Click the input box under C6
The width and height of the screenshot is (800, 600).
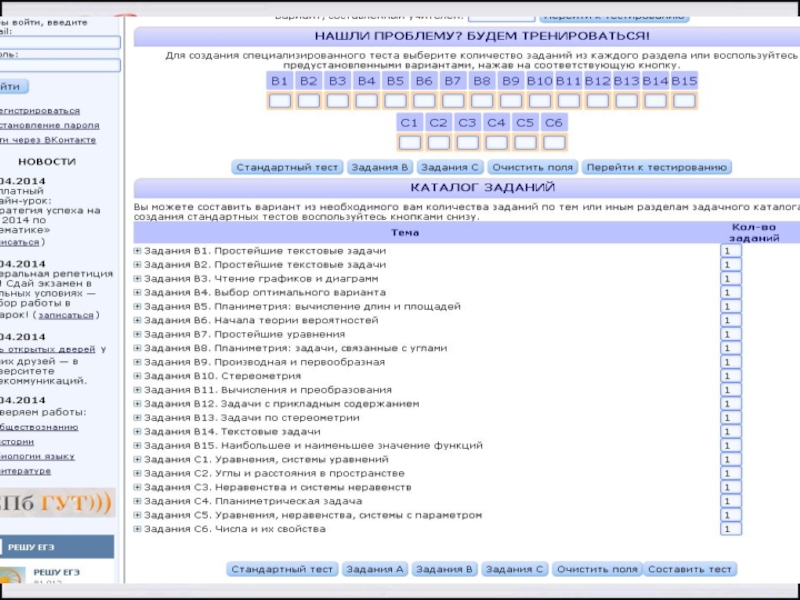(x=554, y=142)
